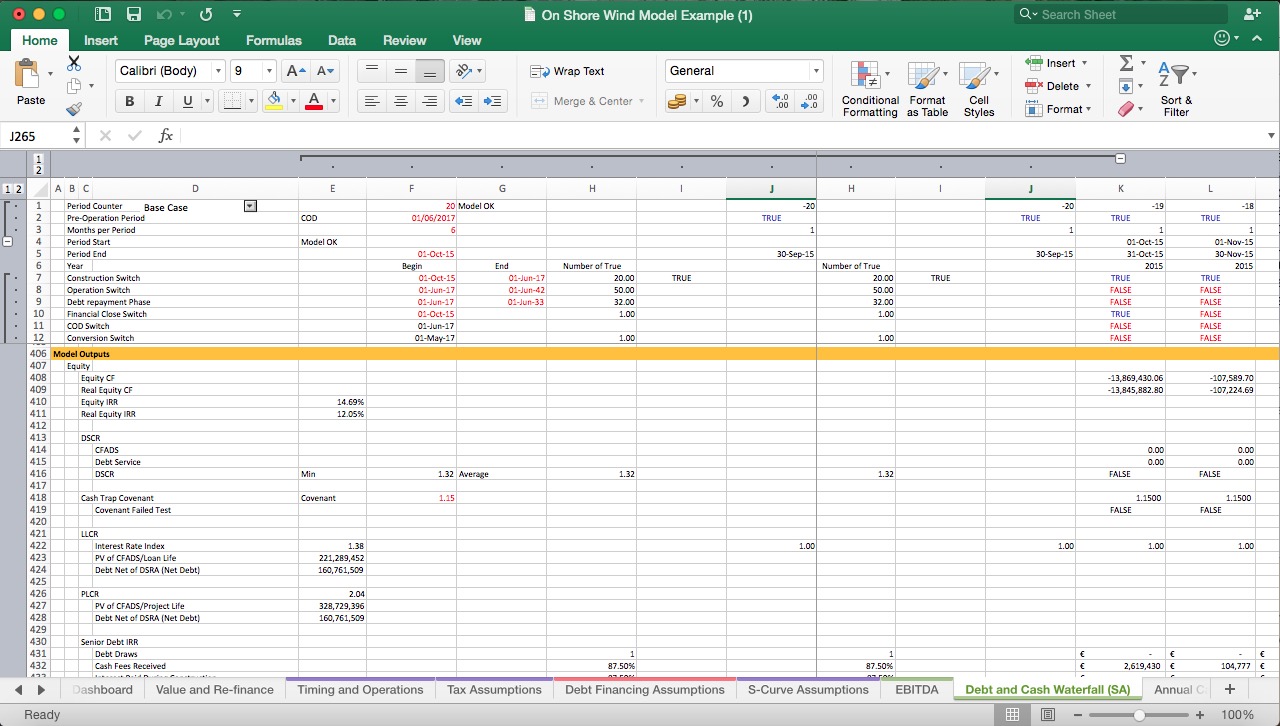Decrease font size with the smaller A icon
This screenshot has width=1280, height=726.
click(x=326, y=71)
